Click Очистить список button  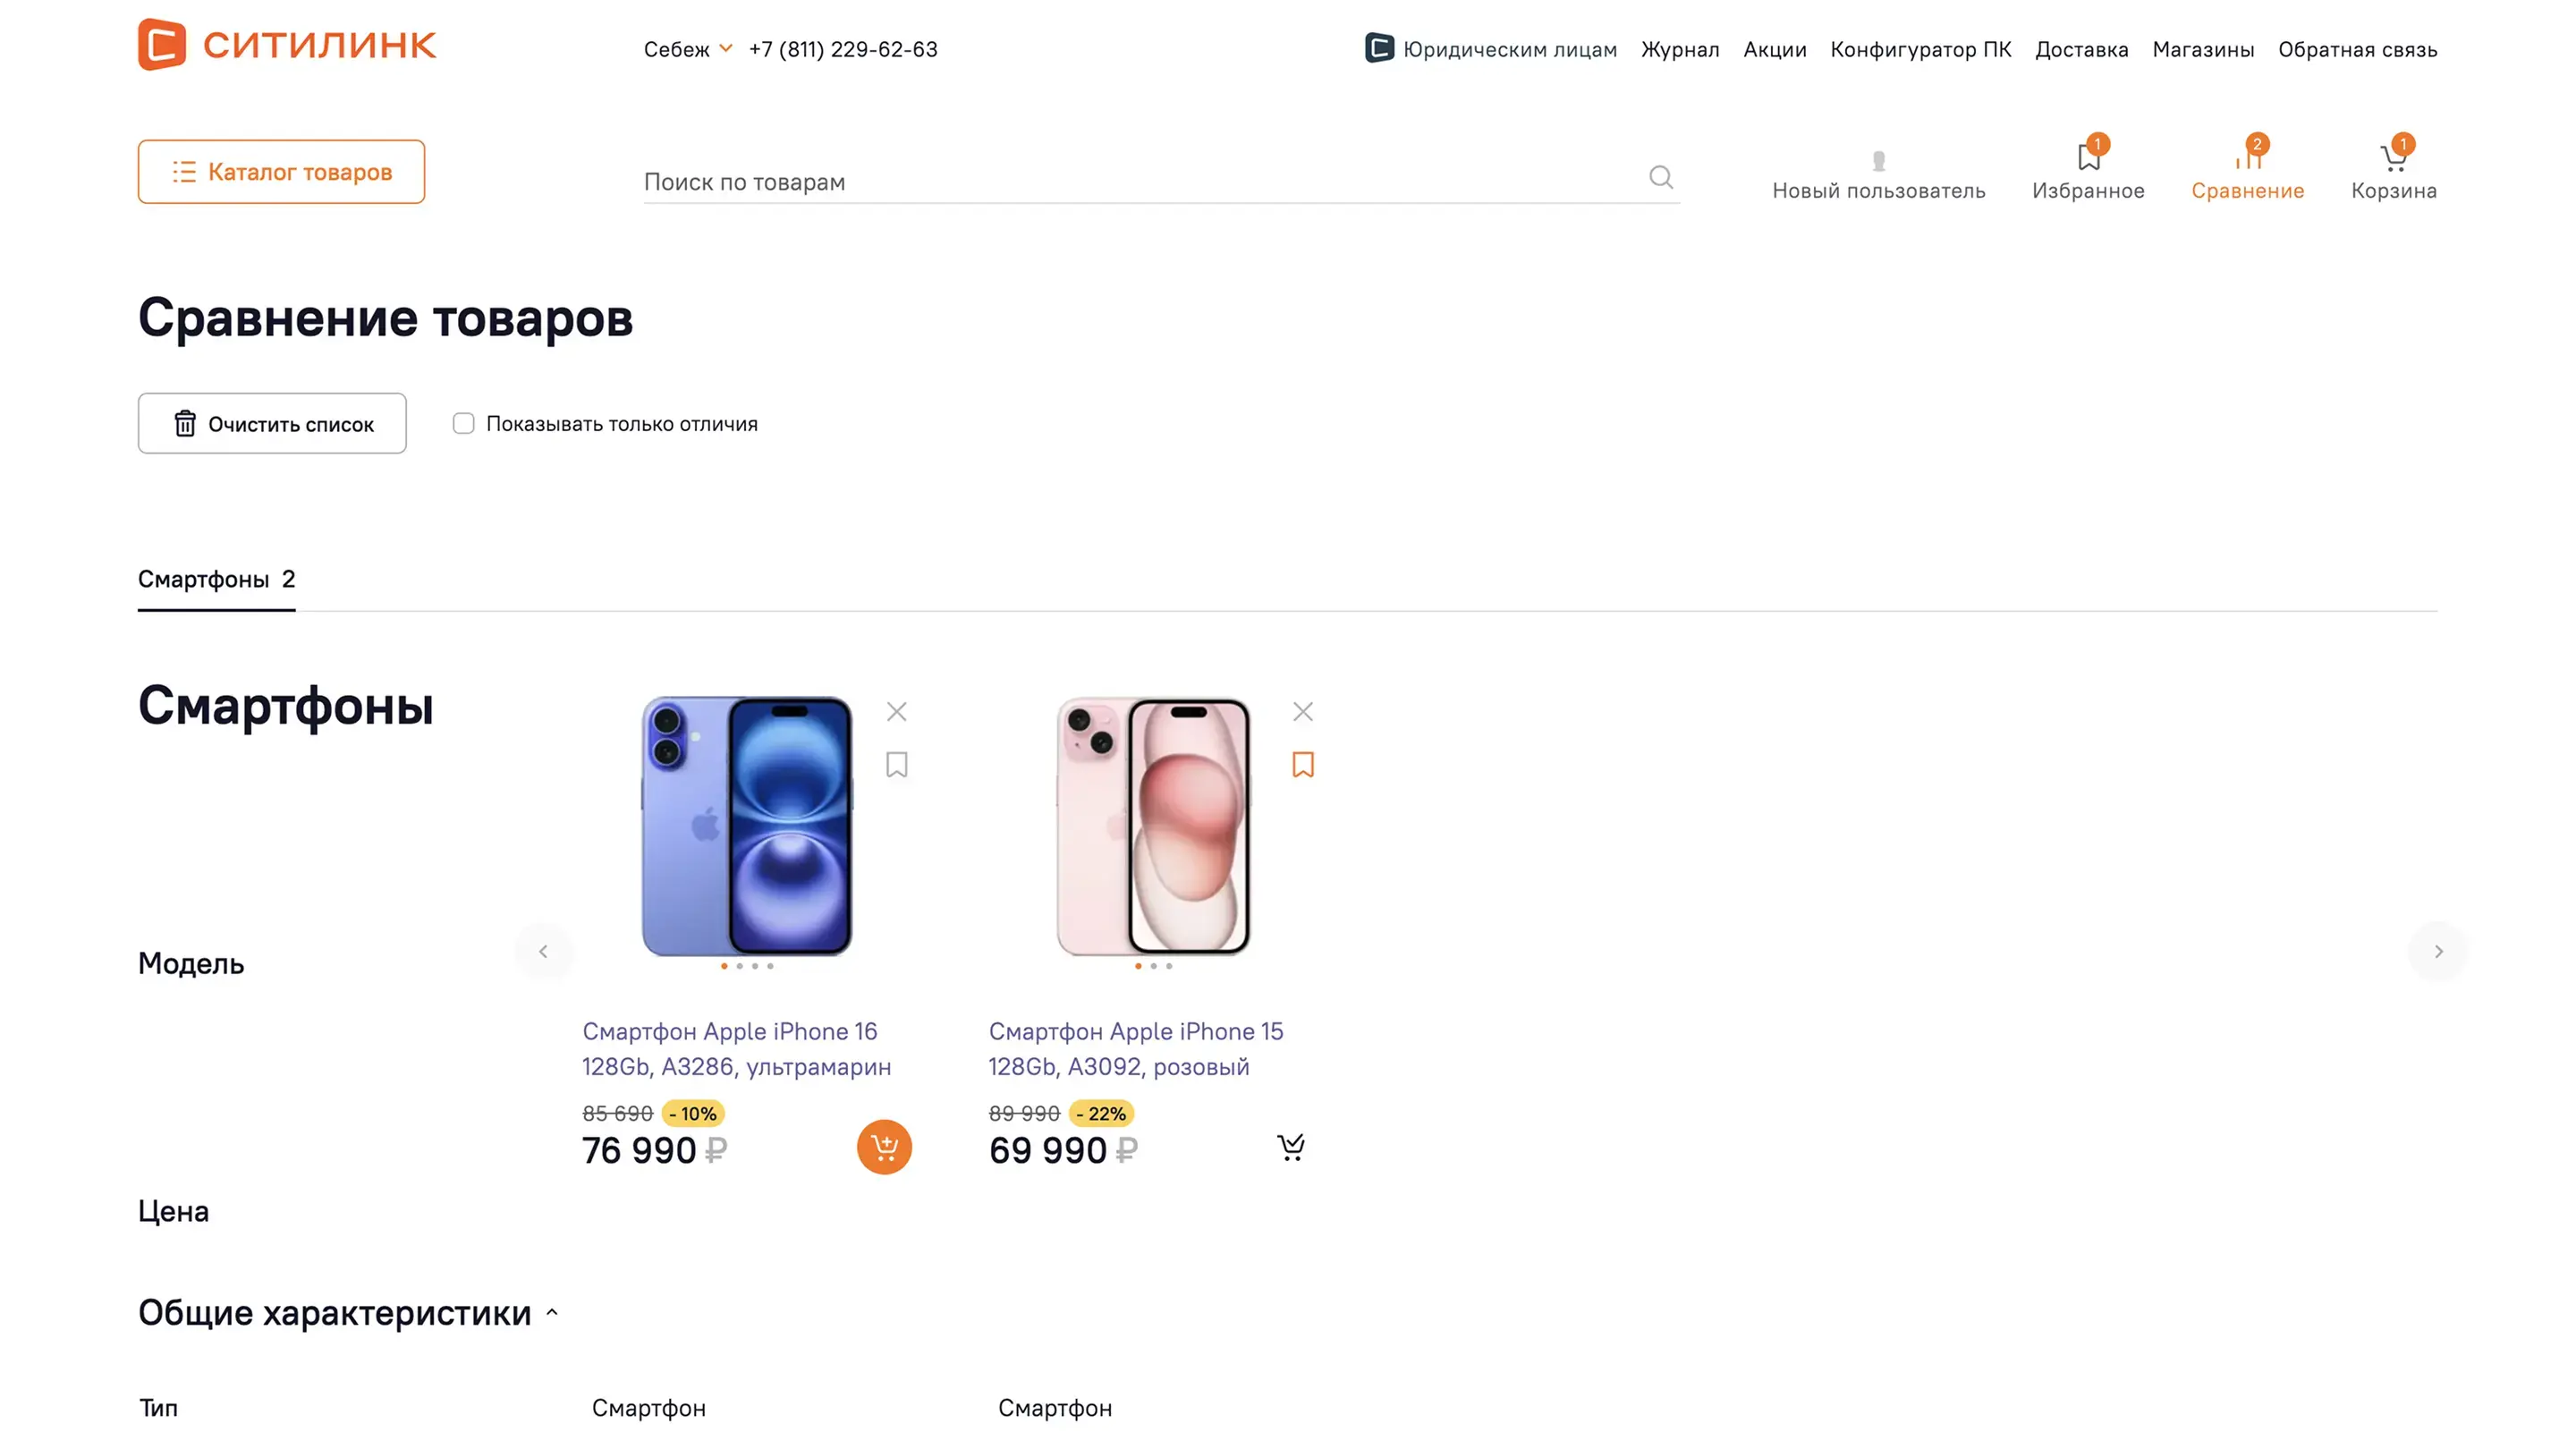[272, 424]
